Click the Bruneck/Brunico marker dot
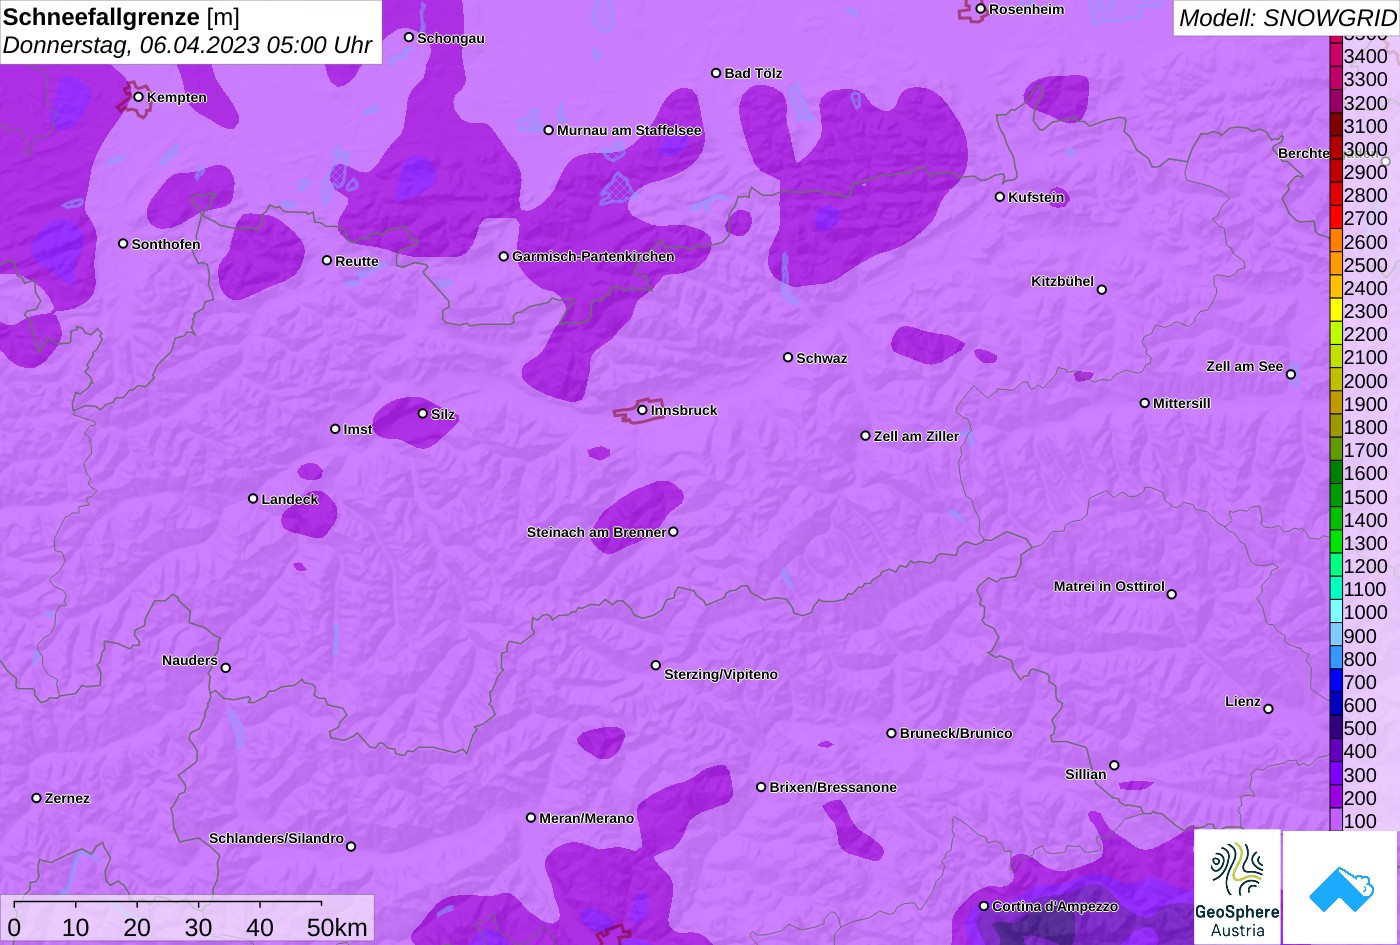The image size is (1400, 945). [892, 733]
